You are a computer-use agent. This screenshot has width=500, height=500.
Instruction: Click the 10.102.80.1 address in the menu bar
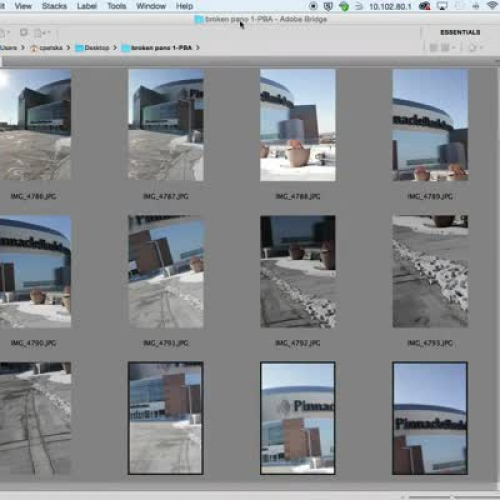coord(390,7)
